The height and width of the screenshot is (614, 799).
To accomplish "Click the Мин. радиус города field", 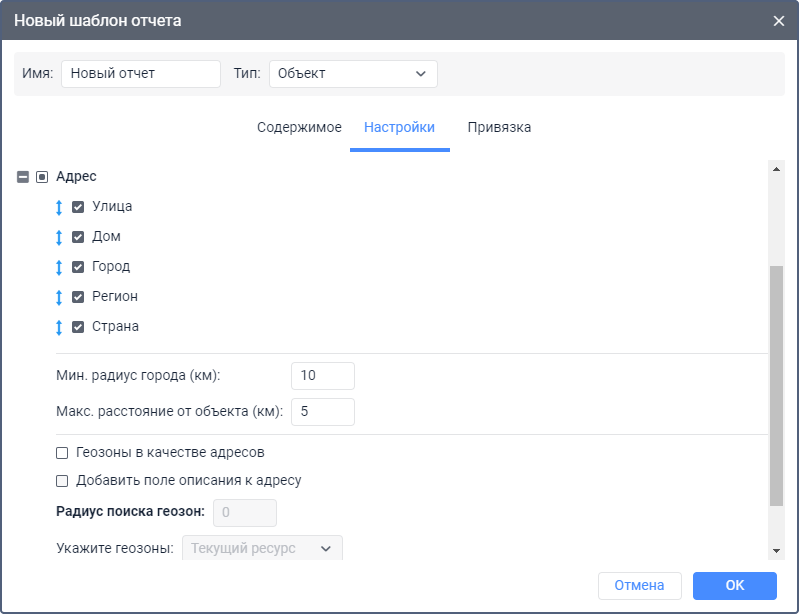I will pos(322,376).
